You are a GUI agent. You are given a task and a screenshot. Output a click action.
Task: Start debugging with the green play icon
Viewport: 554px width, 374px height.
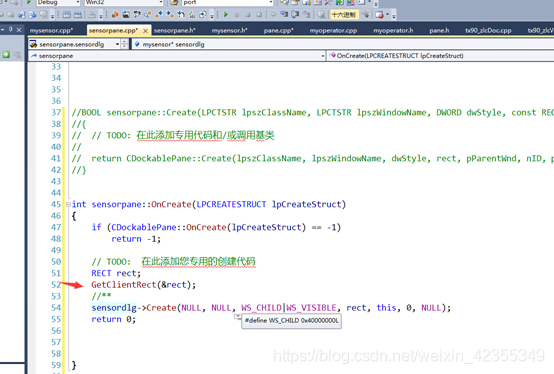226,14
